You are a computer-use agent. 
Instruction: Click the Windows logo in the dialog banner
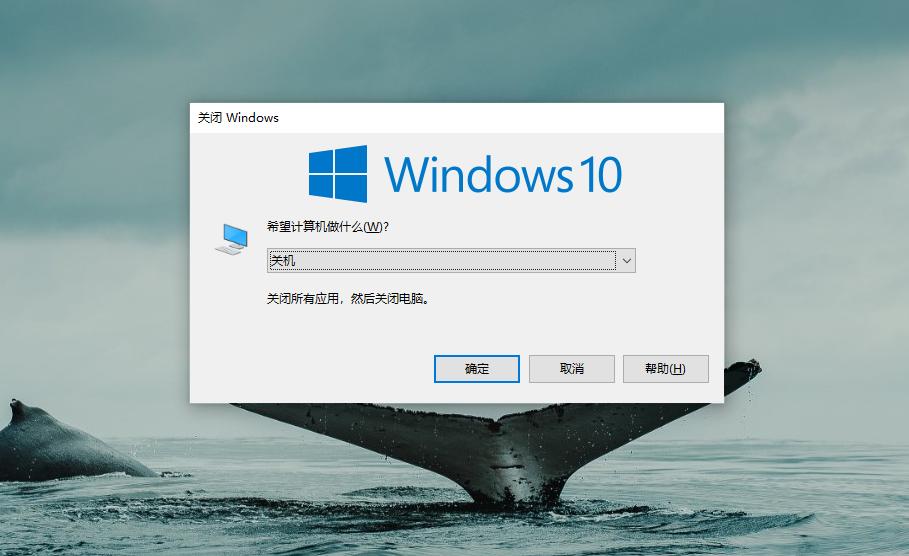[338, 173]
